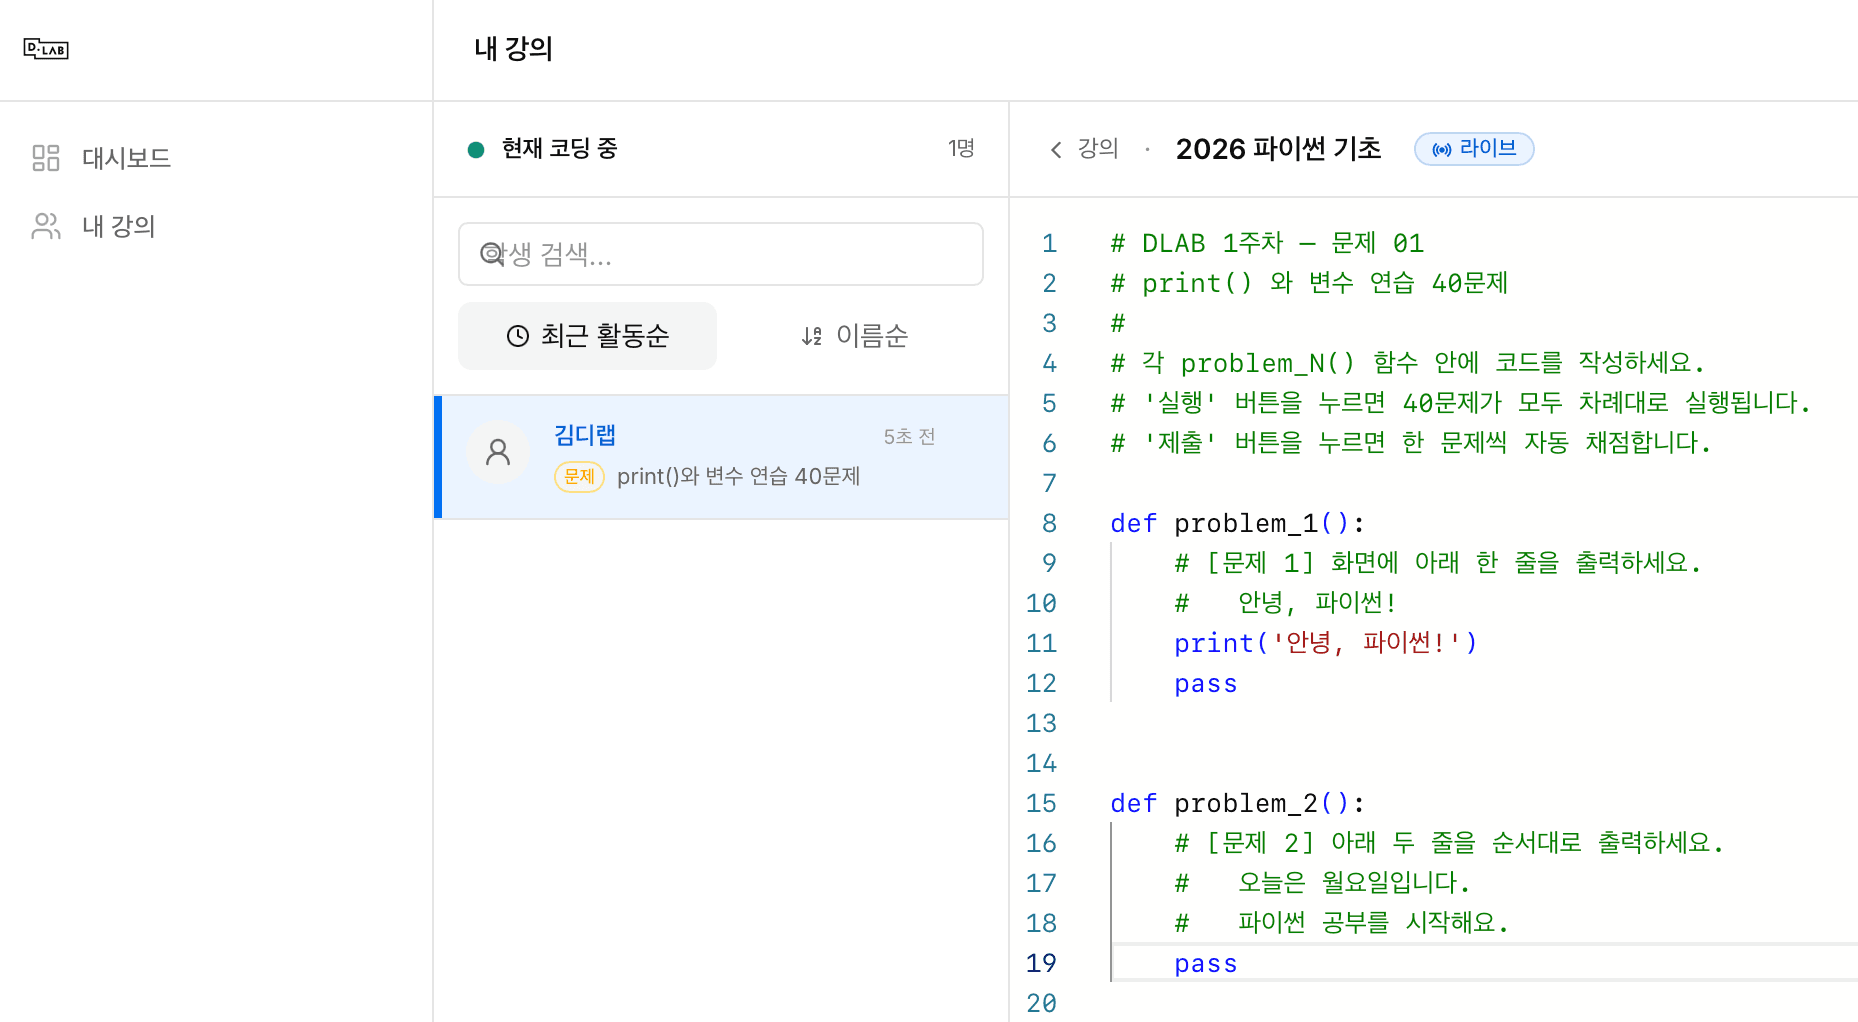Click the '5초 전' timestamp
1858x1022 pixels.
[909, 437]
